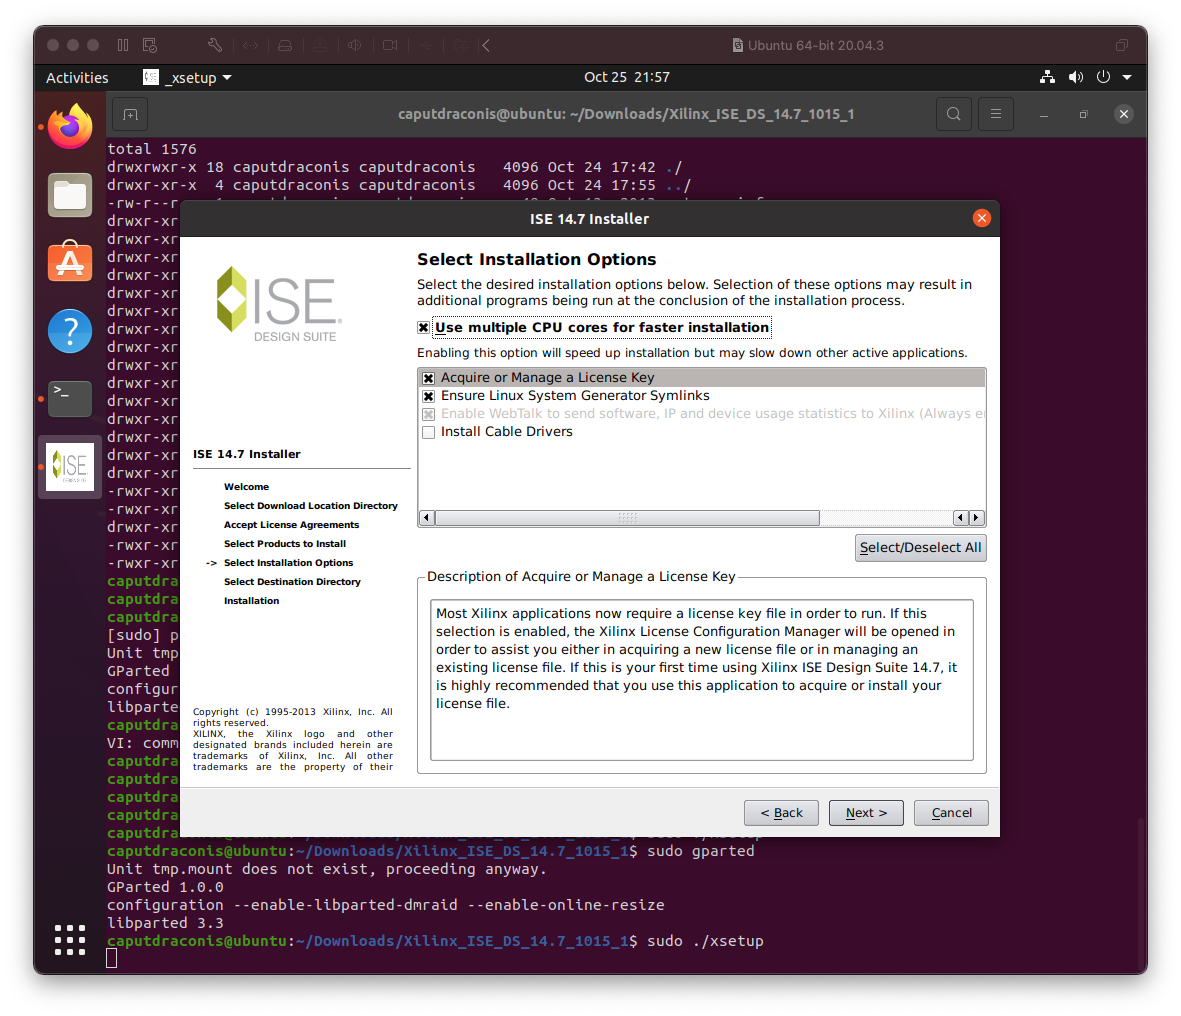
Task: Uncheck Acquire or Manage a License Key
Action: point(429,378)
